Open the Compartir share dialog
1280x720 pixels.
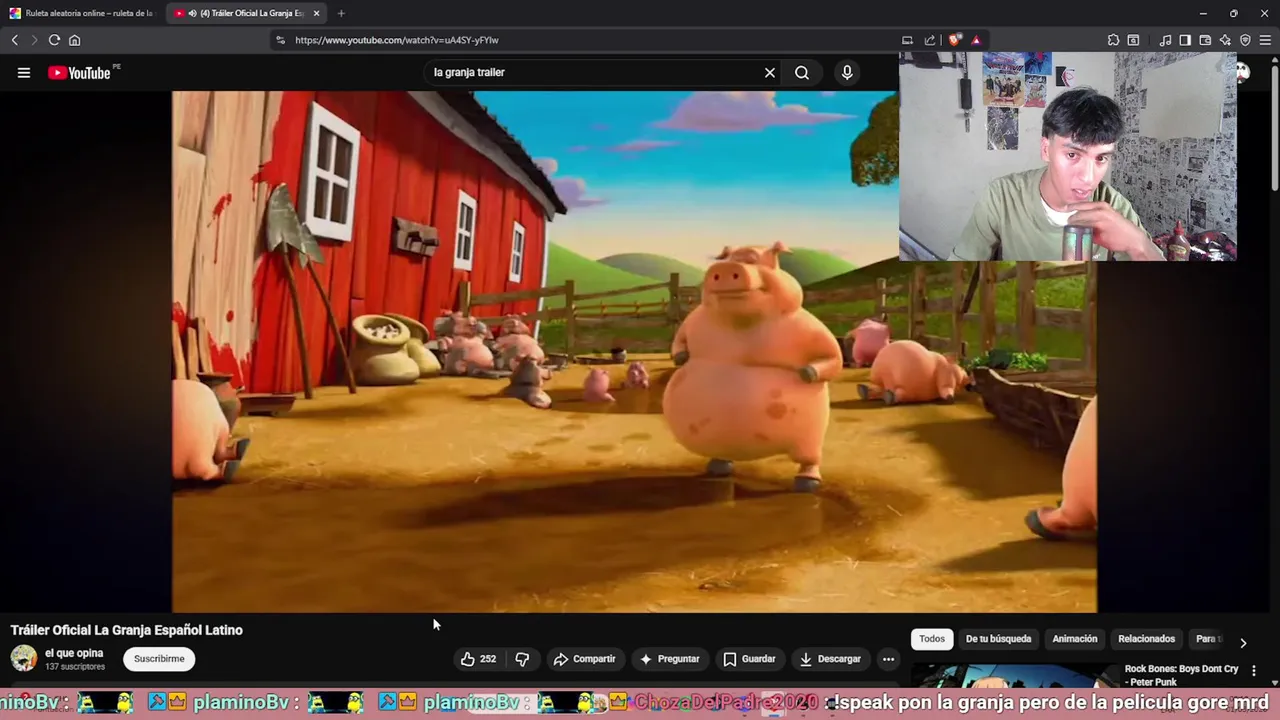(x=585, y=659)
